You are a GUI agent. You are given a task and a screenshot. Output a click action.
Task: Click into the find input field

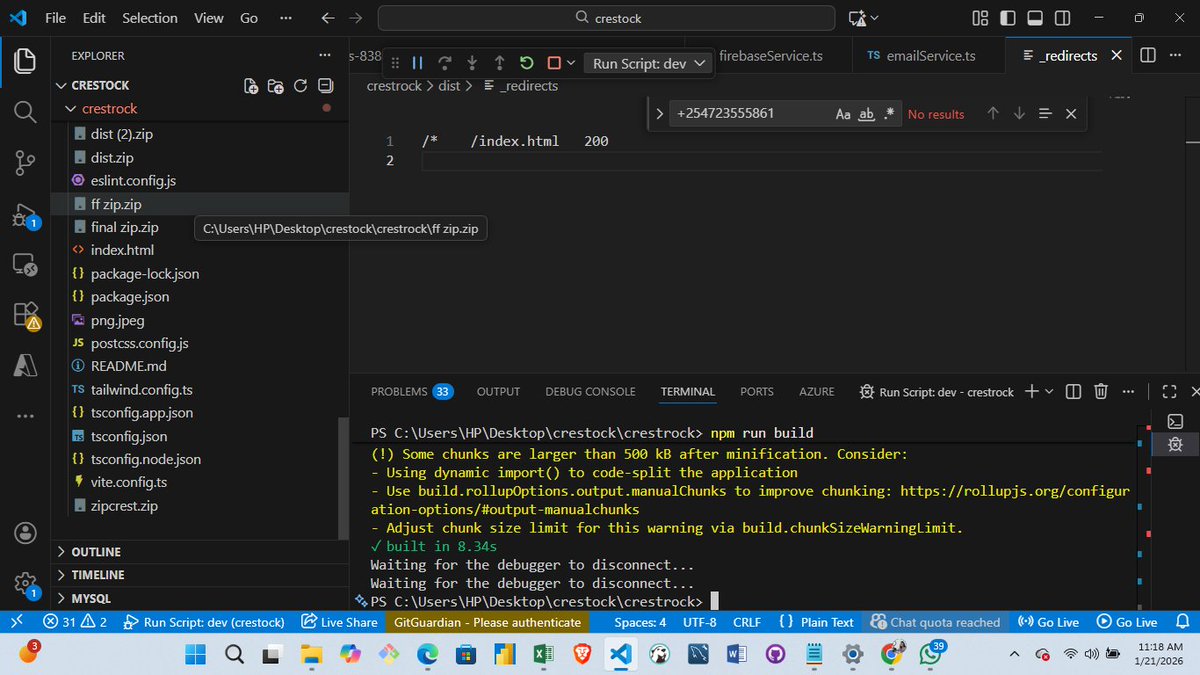pos(750,114)
